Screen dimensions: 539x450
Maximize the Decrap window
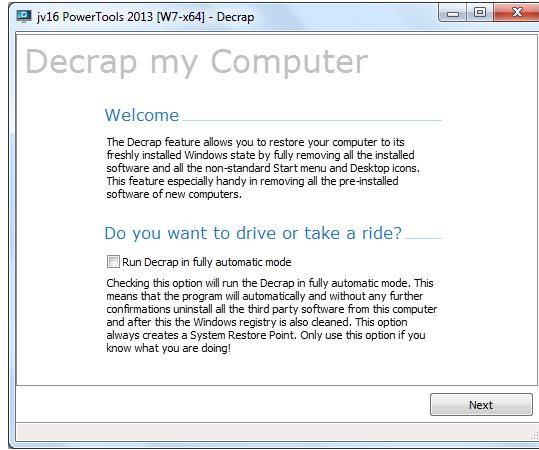[x=480, y=13]
